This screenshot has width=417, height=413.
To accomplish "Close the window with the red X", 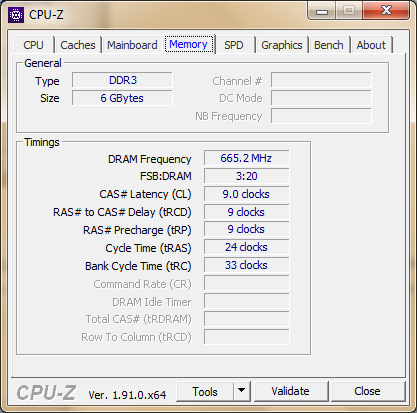I will coord(386,11).
